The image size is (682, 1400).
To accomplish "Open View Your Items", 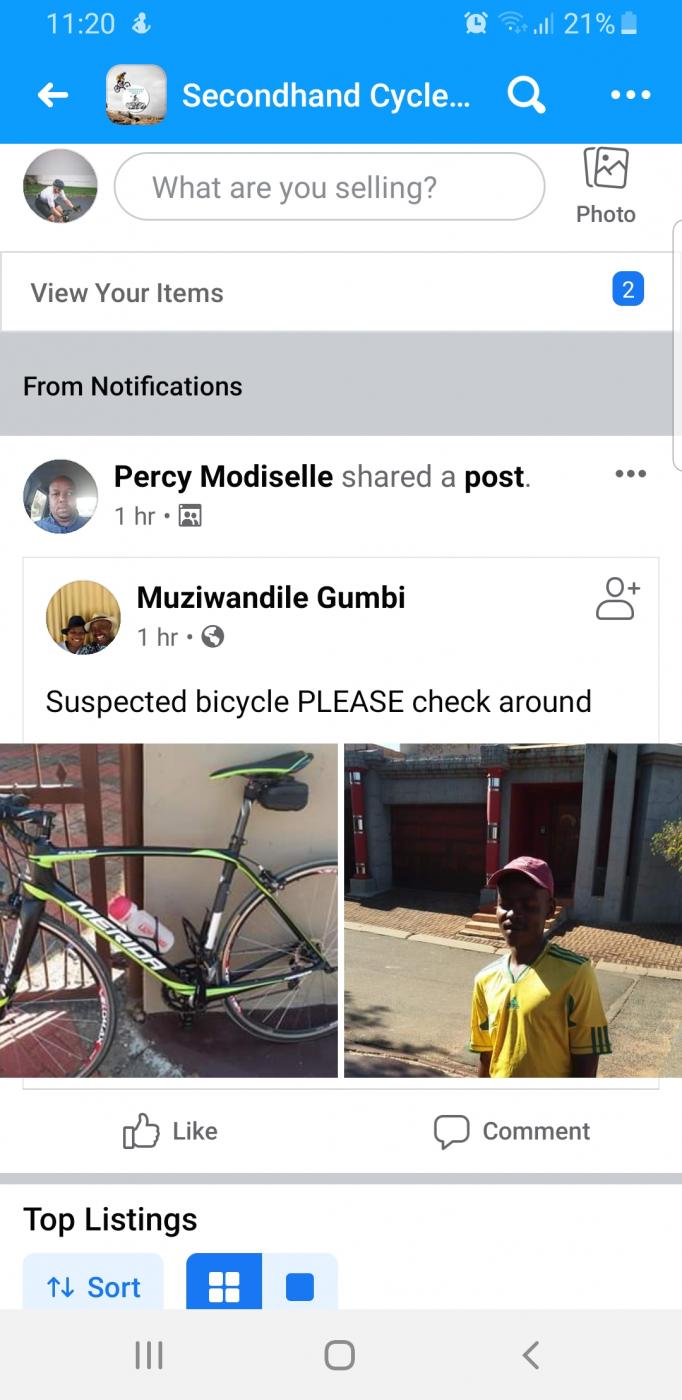I will click(127, 293).
